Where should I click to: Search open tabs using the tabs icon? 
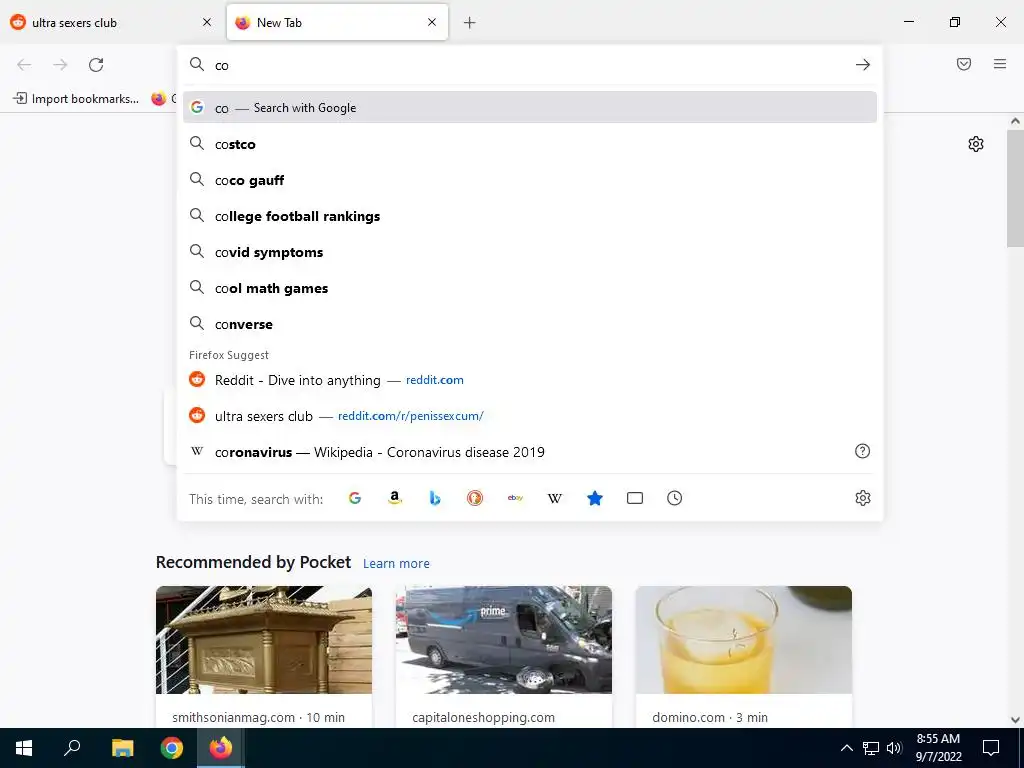pyautogui.click(x=635, y=498)
